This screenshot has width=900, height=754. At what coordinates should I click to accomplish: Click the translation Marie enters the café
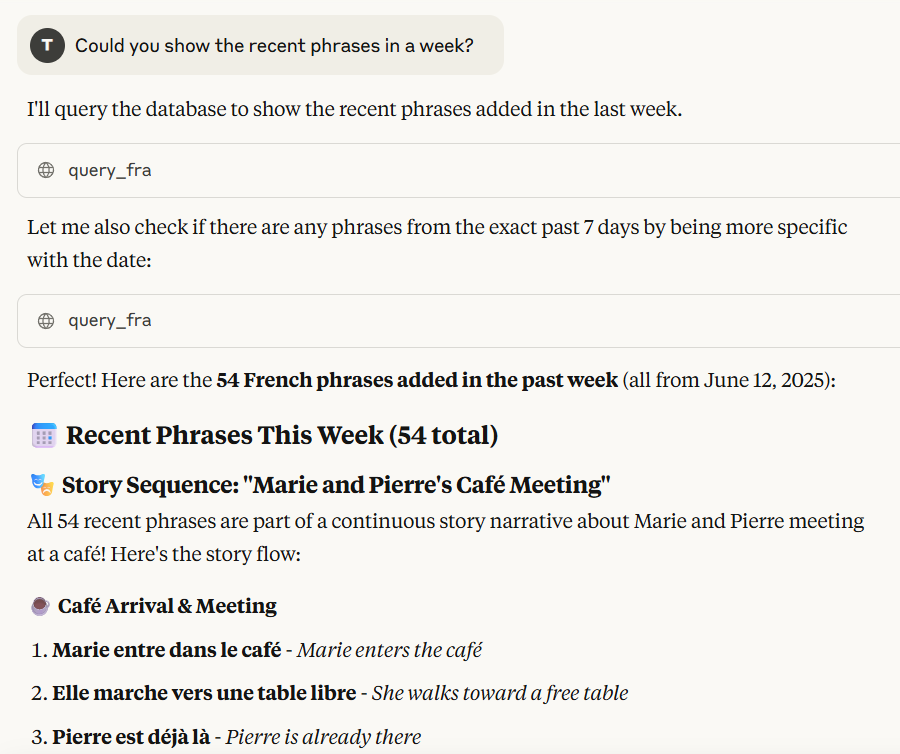pos(389,650)
